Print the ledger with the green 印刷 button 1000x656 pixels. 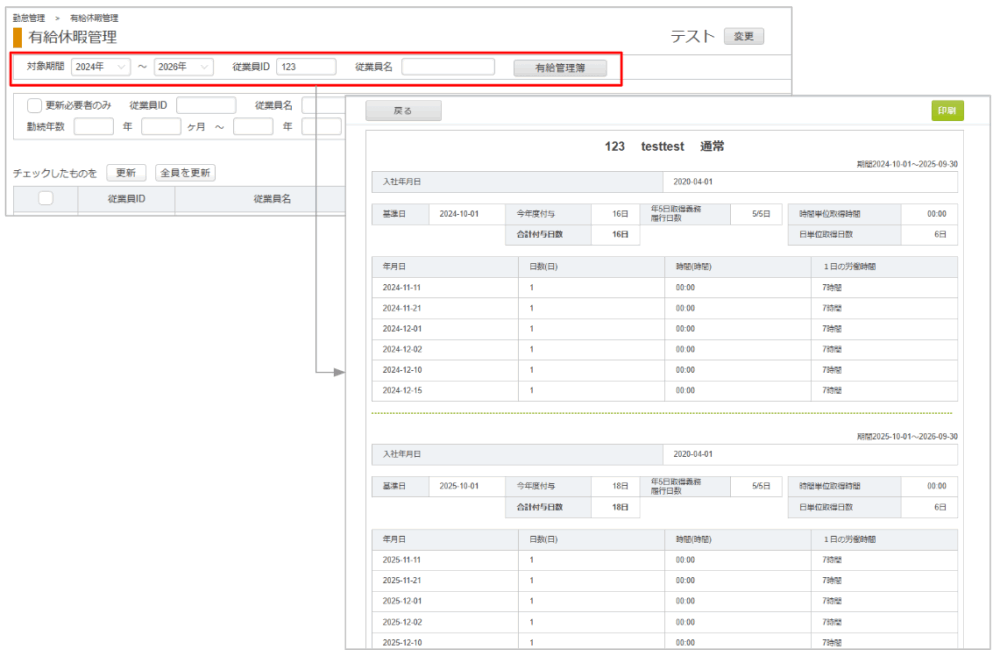(947, 111)
